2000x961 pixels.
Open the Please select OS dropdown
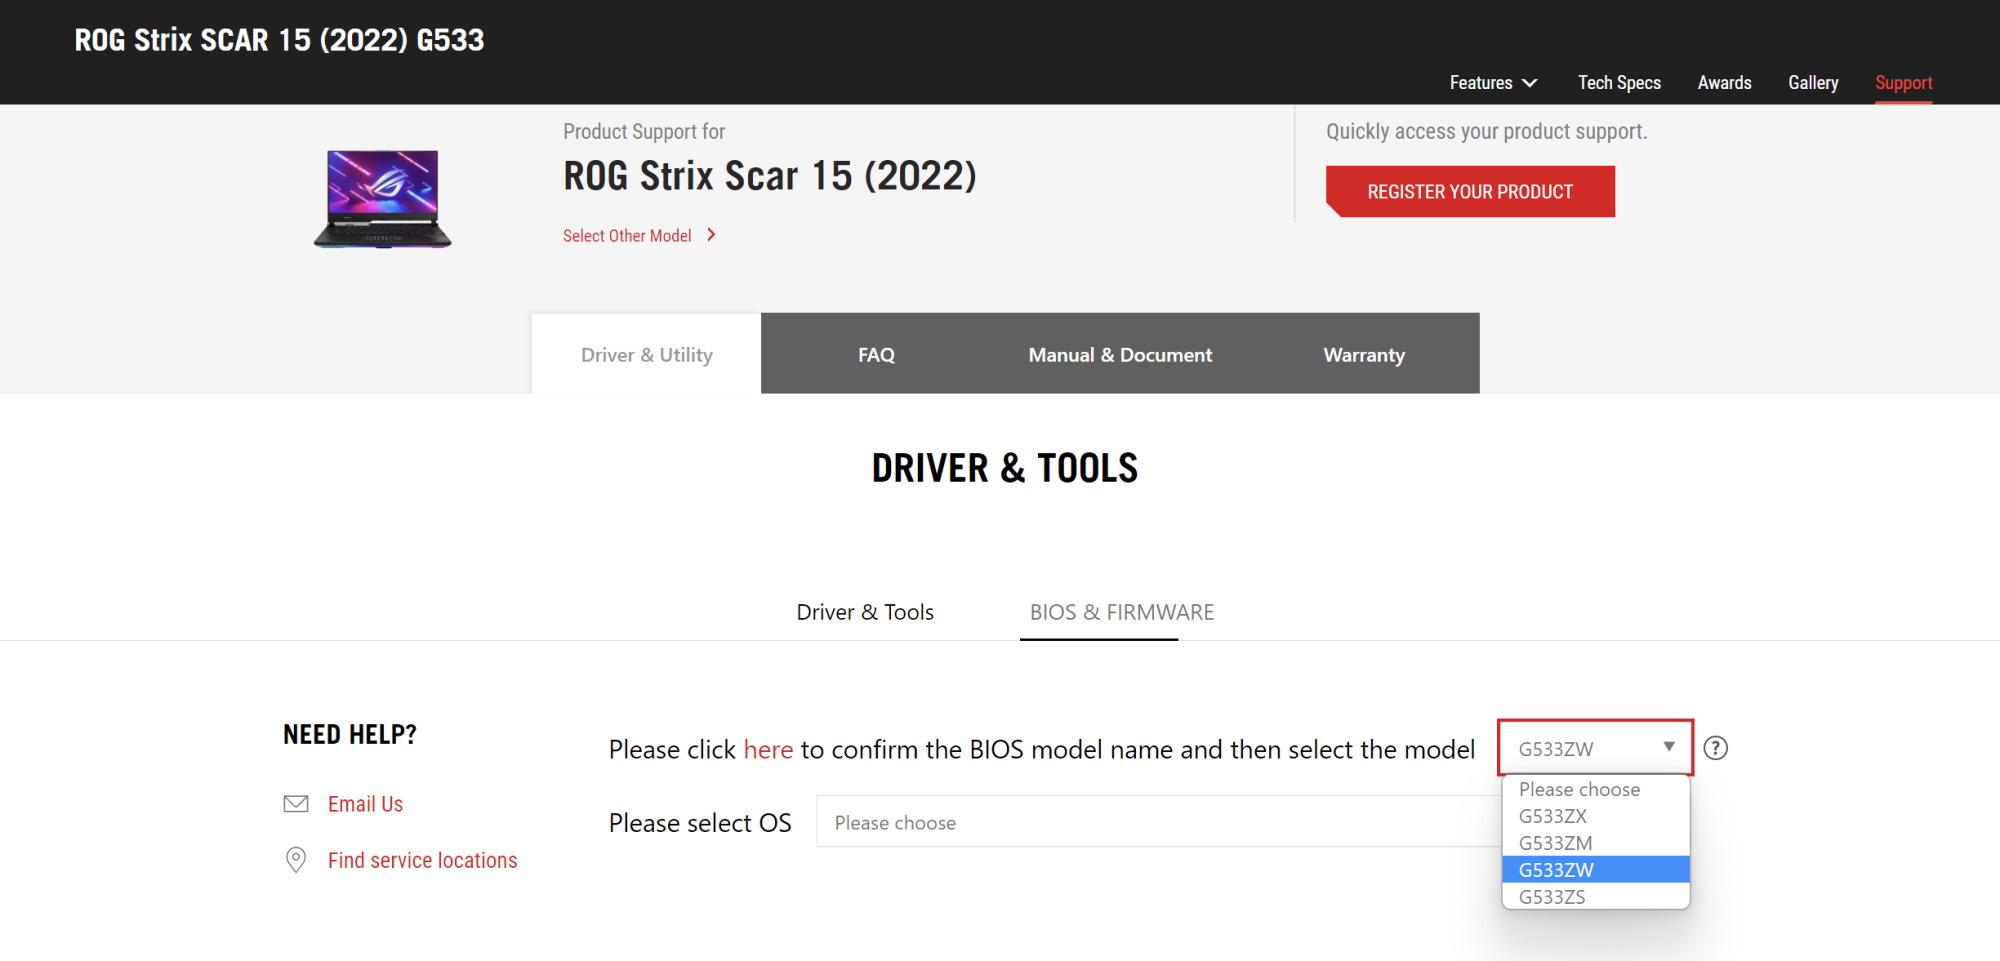pyautogui.click(x=1158, y=822)
